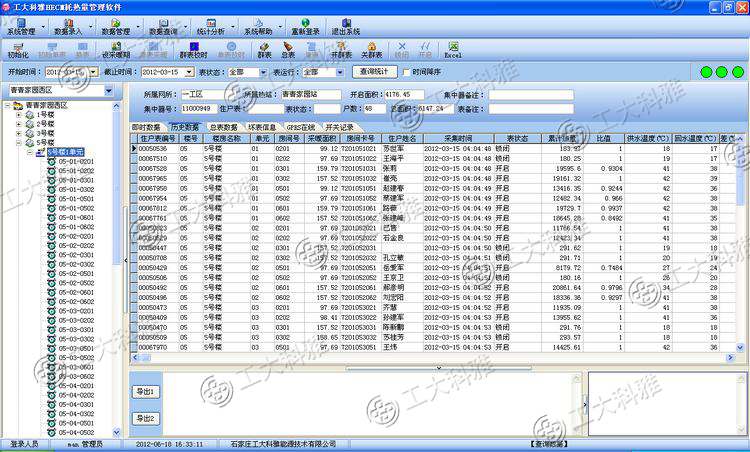Click the left panel collapse arrow handle
This screenshot has height=452, width=750.
[126, 260]
